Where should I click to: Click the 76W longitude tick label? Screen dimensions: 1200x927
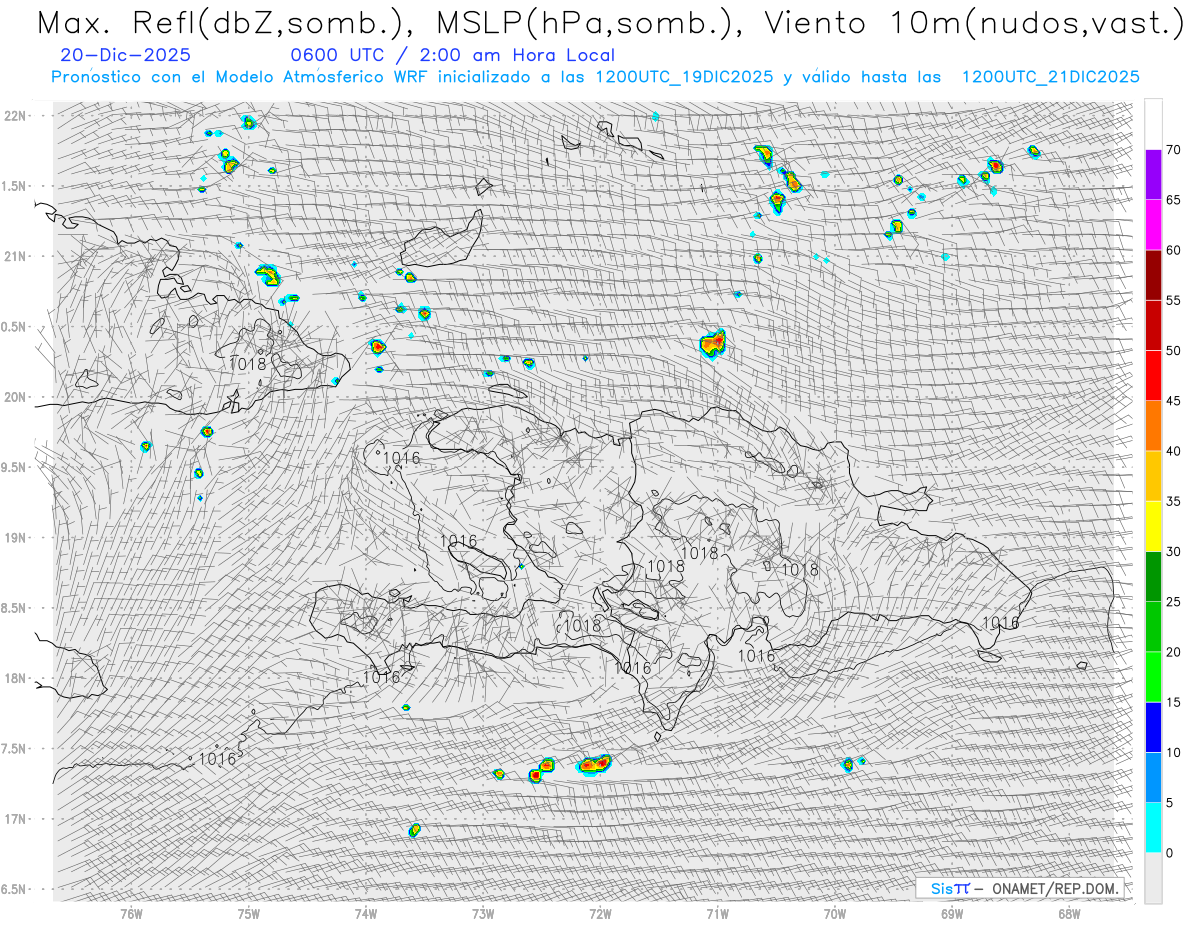[131, 913]
